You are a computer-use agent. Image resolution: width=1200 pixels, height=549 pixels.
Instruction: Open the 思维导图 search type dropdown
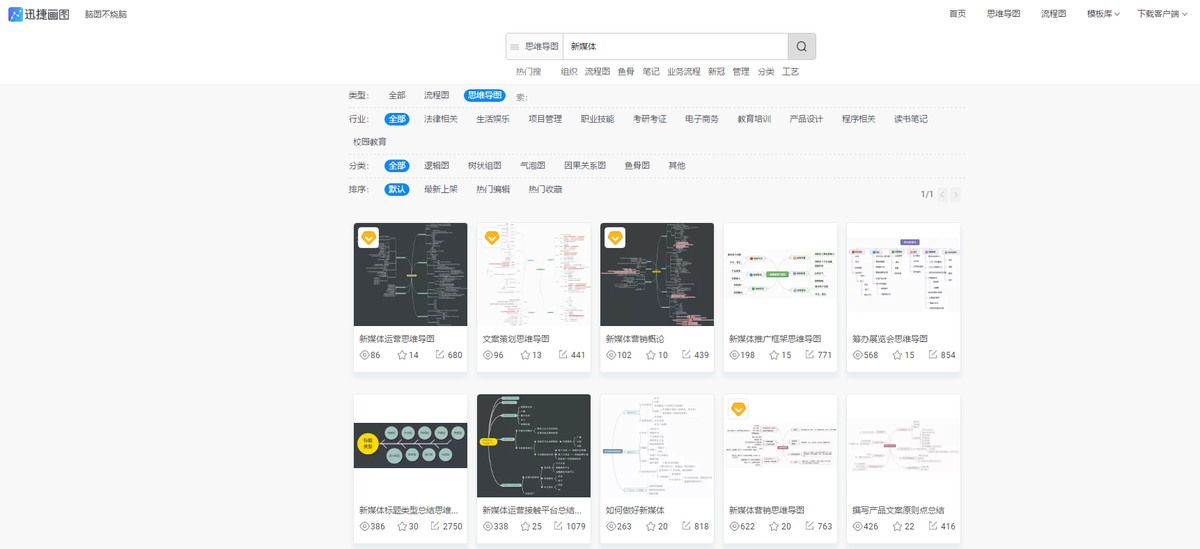pyautogui.click(x=535, y=46)
